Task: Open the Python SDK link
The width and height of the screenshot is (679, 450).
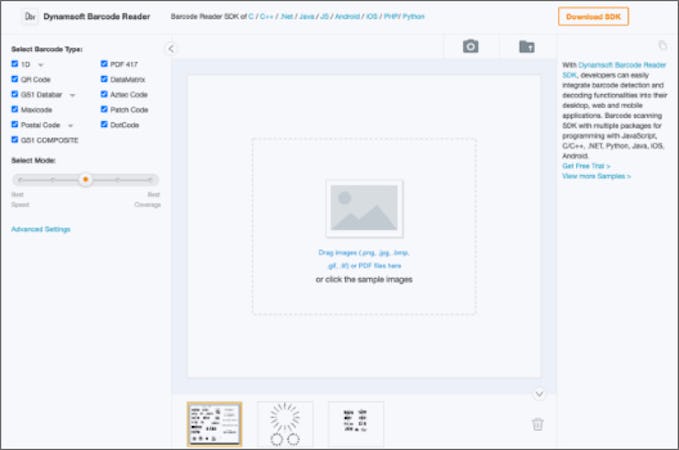Action: tap(413, 16)
